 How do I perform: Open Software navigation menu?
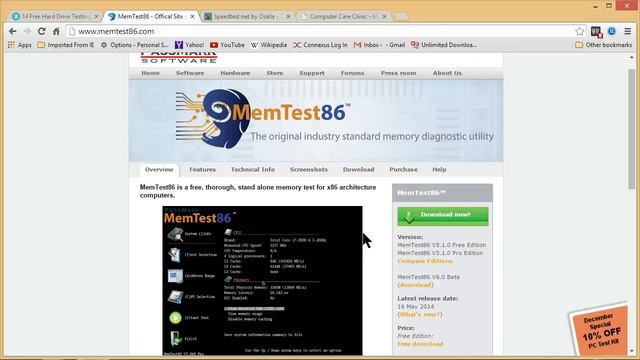coord(190,73)
